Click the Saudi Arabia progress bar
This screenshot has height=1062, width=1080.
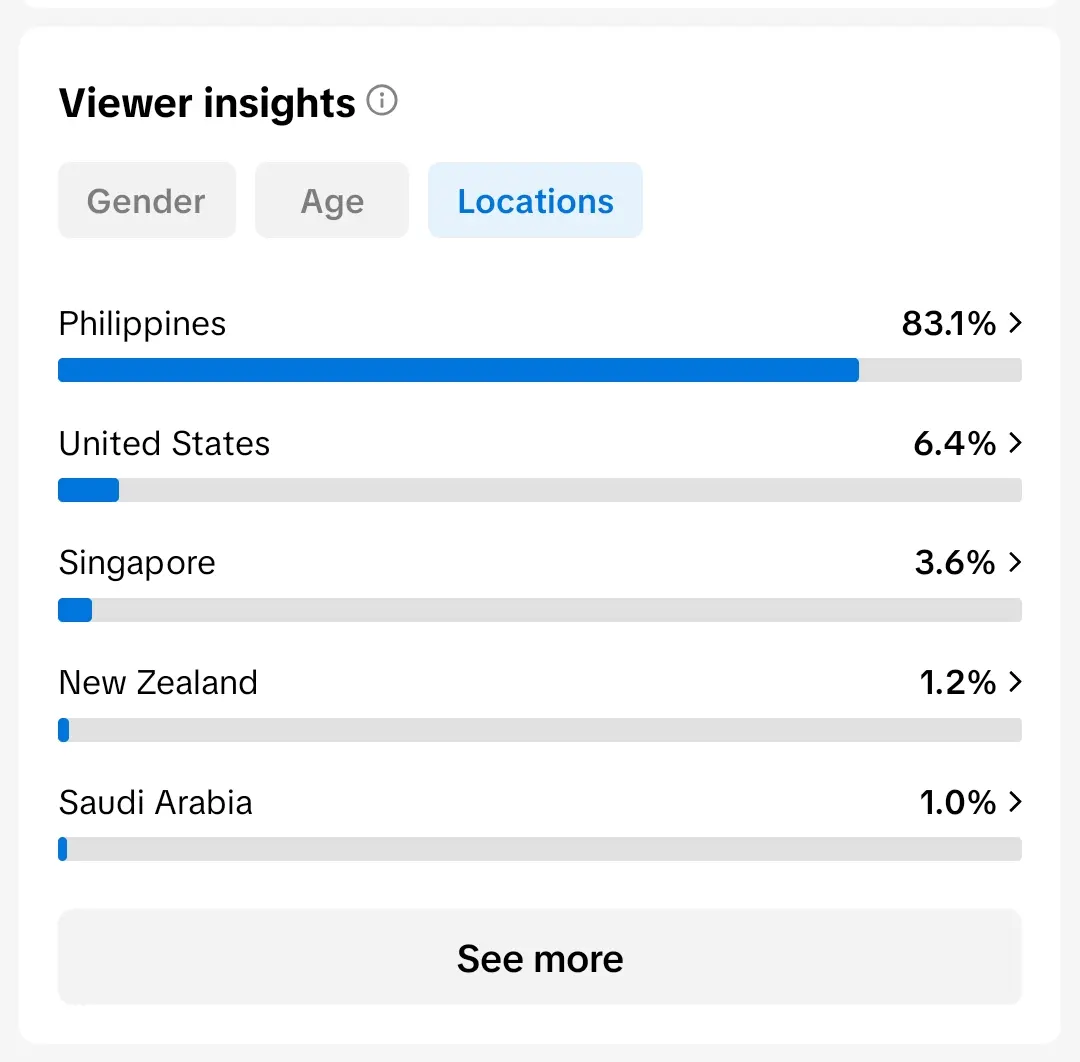click(x=540, y=849)
